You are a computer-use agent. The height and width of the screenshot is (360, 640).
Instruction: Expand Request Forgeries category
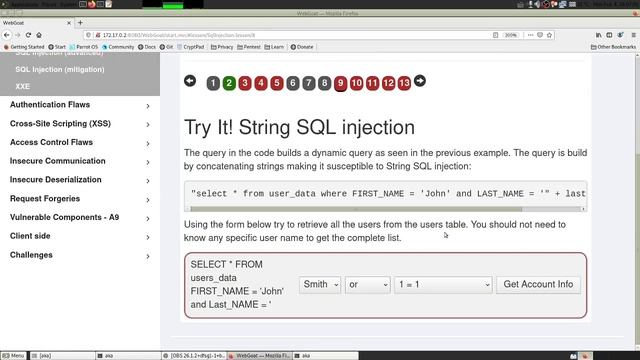80,199
